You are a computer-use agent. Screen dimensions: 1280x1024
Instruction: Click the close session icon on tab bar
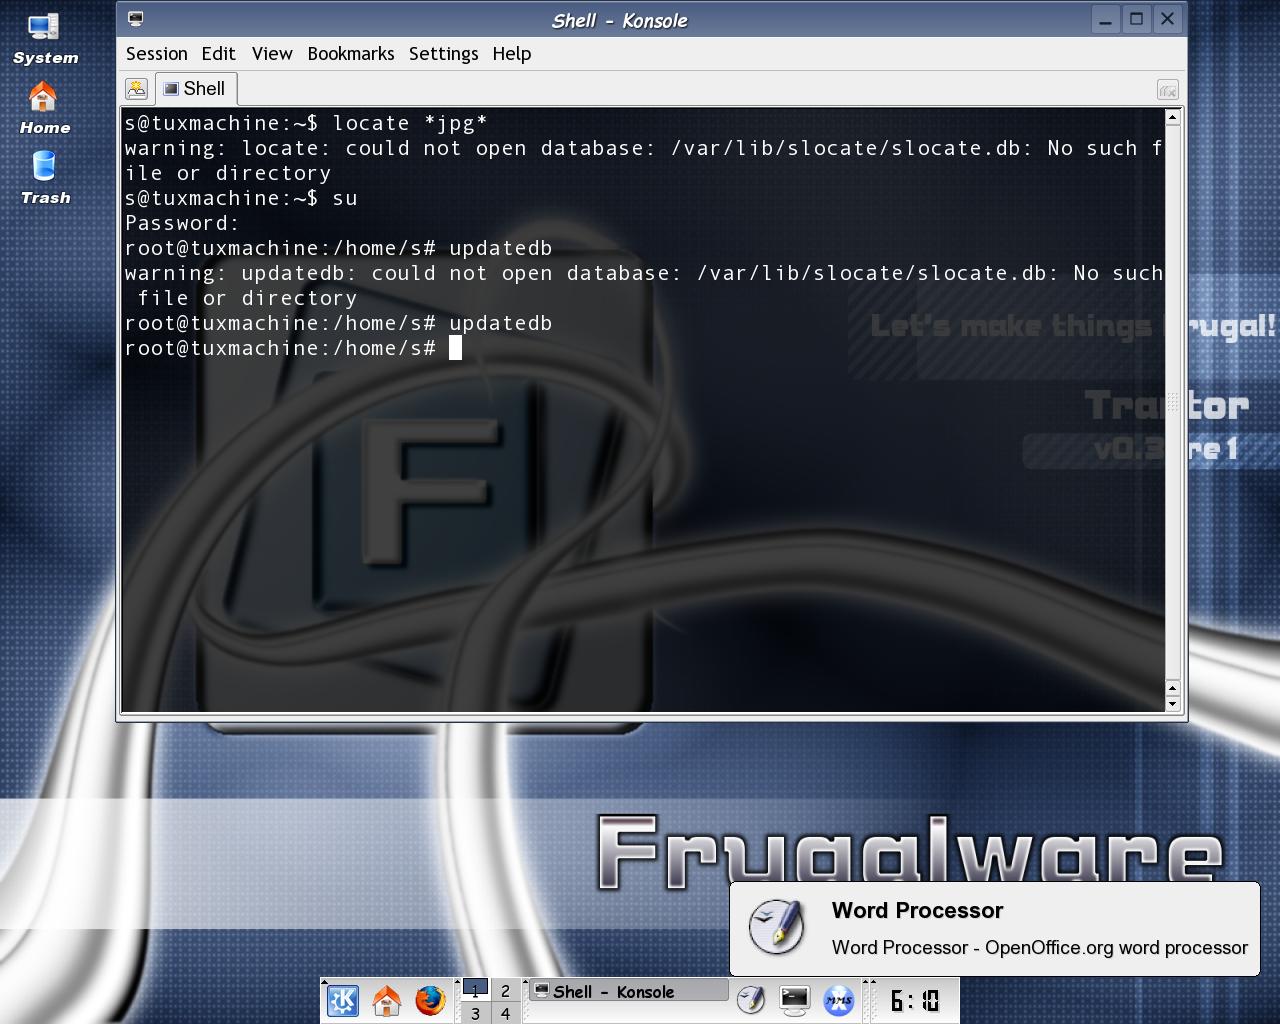pyautogui.click(x=1167, y=91)
